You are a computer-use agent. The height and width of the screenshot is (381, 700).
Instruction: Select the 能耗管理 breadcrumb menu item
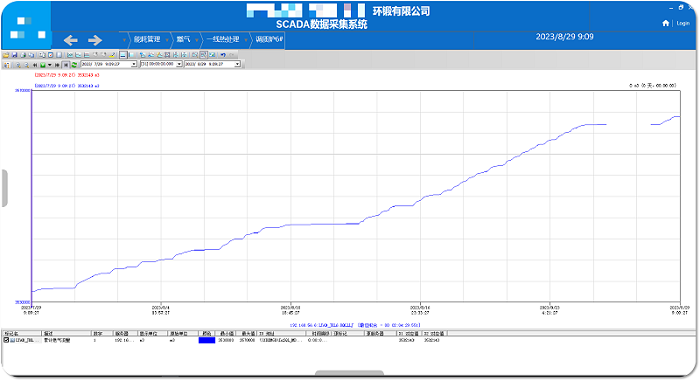(x=147, y=40)
